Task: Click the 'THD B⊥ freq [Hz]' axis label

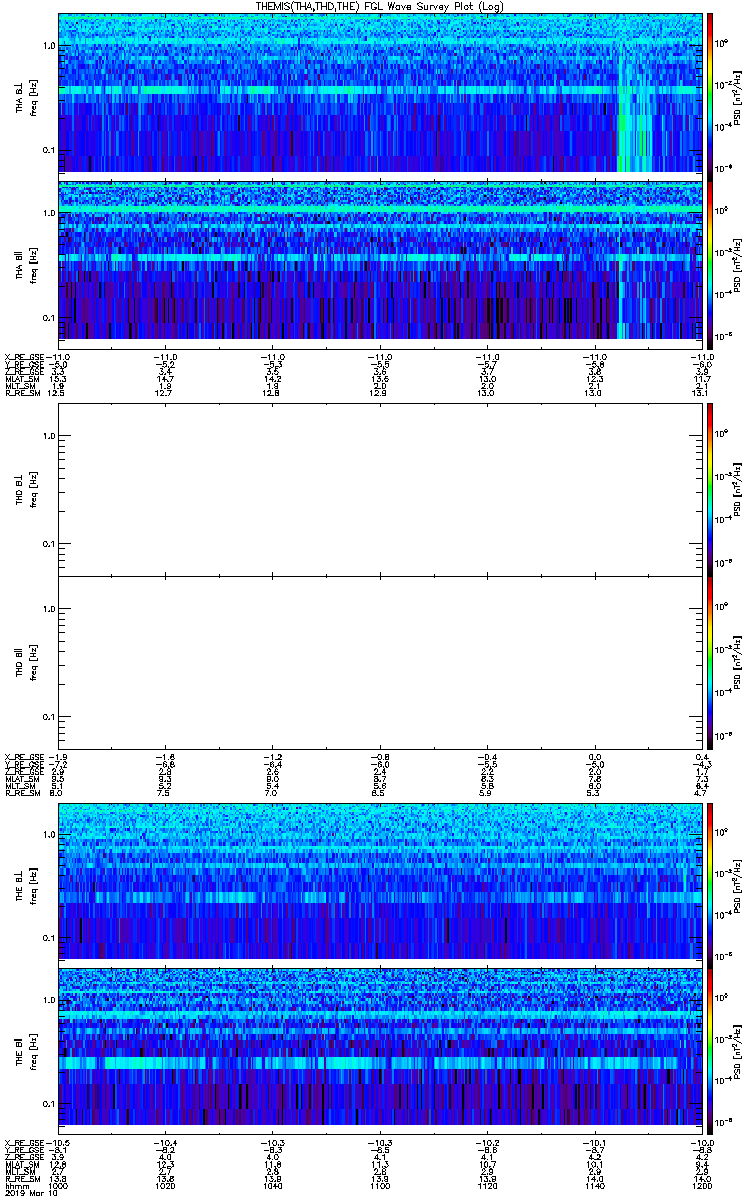Action: [25, 488]
